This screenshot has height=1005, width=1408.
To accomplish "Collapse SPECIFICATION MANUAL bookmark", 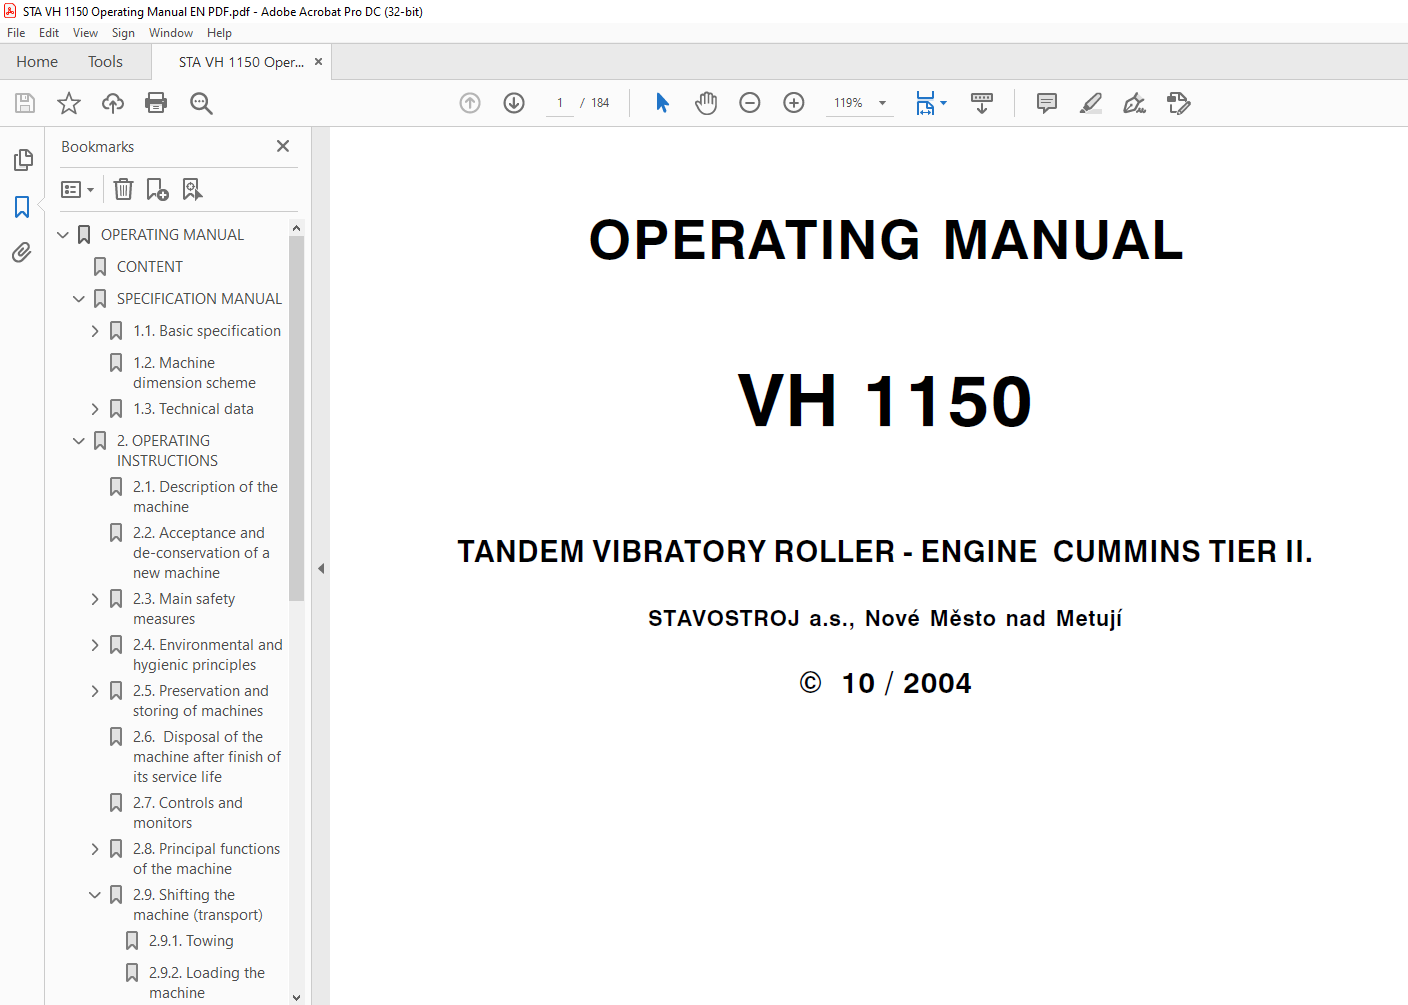I will tap(79, 299).
